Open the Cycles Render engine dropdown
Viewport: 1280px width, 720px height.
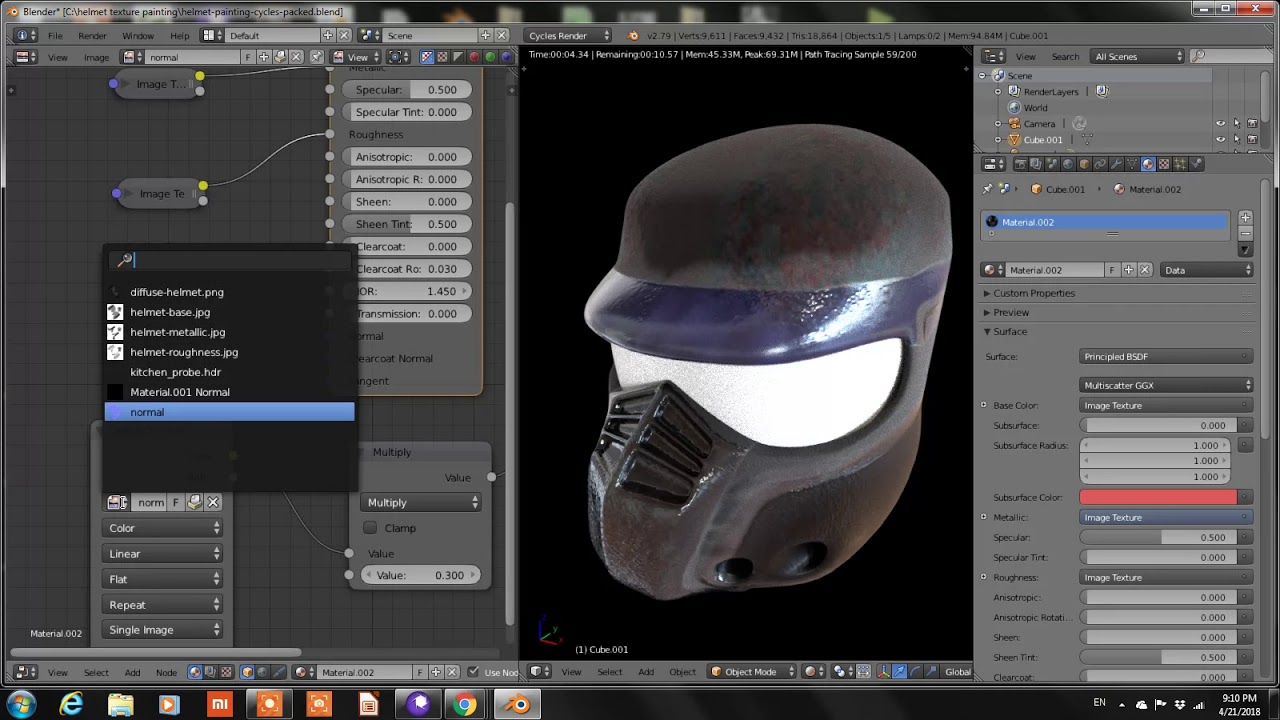click(x=569, y=35)
